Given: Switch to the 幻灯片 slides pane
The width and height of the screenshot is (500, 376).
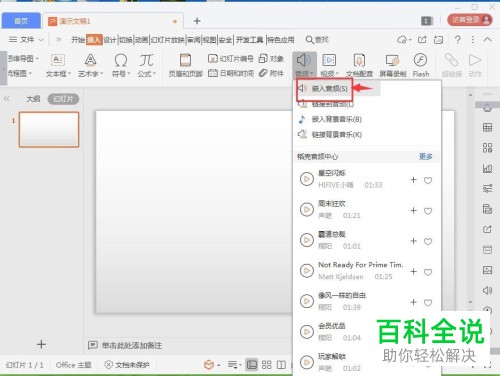Looking at the screenshot, I should 63,99.
